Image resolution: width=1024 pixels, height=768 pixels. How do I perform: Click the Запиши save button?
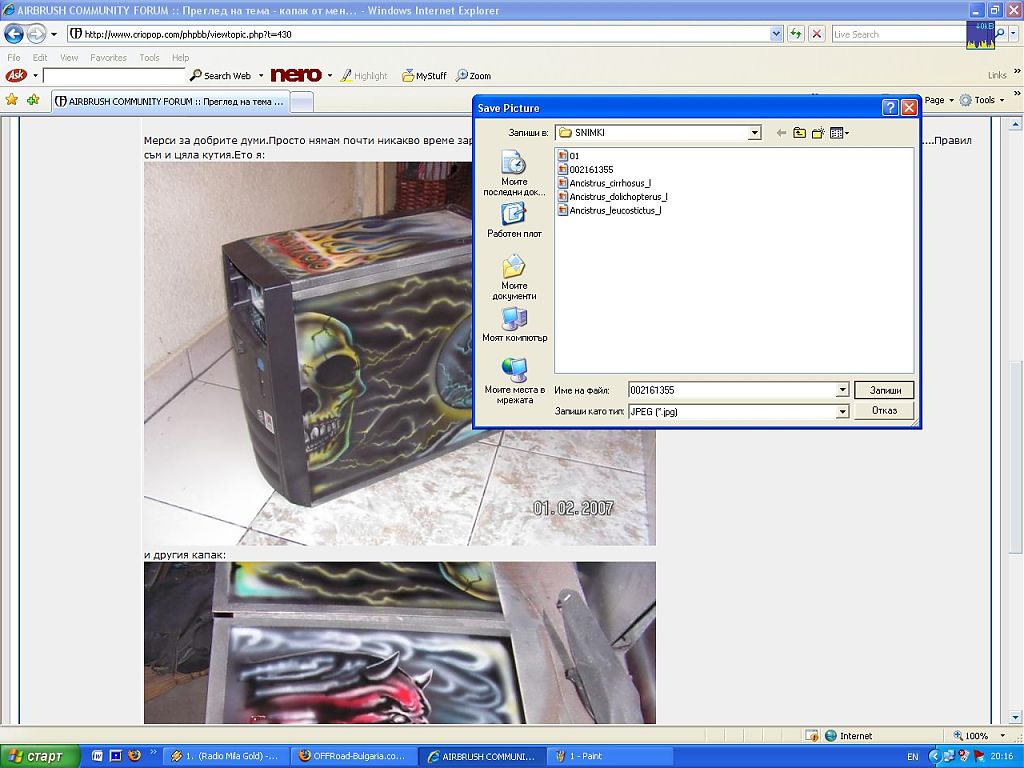pyautogui.click(x=884, y=390)
